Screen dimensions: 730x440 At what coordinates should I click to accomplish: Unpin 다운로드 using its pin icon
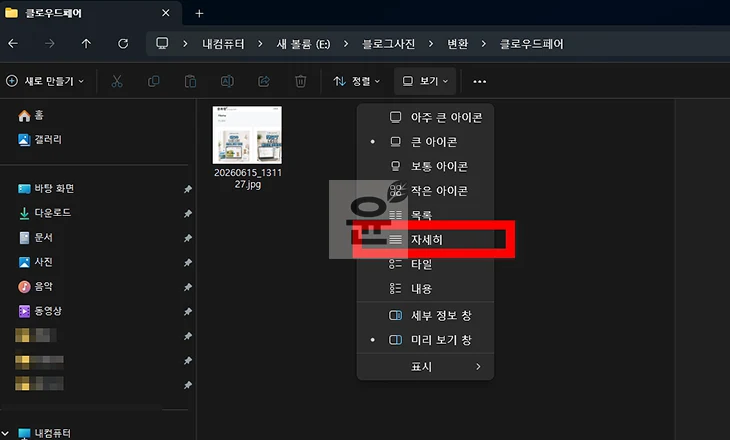tap(188, 213)
